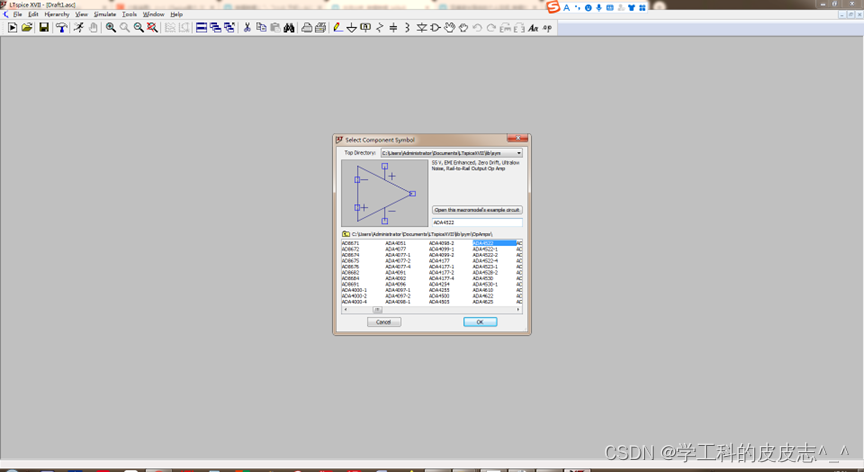Open the Edit menu

point(34,14)
